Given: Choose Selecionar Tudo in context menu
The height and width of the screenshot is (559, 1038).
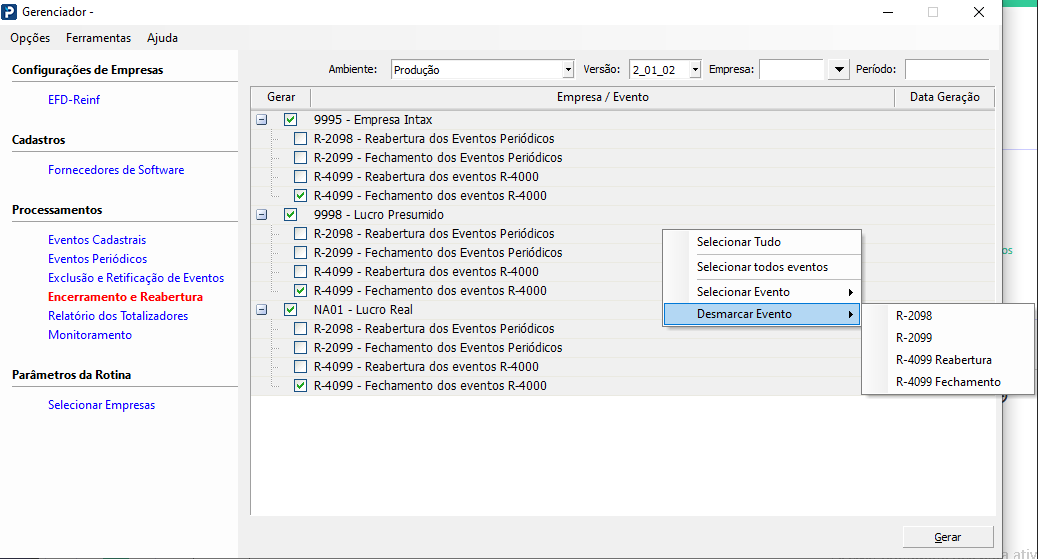Looking at the screenshot, I should 739,242.
